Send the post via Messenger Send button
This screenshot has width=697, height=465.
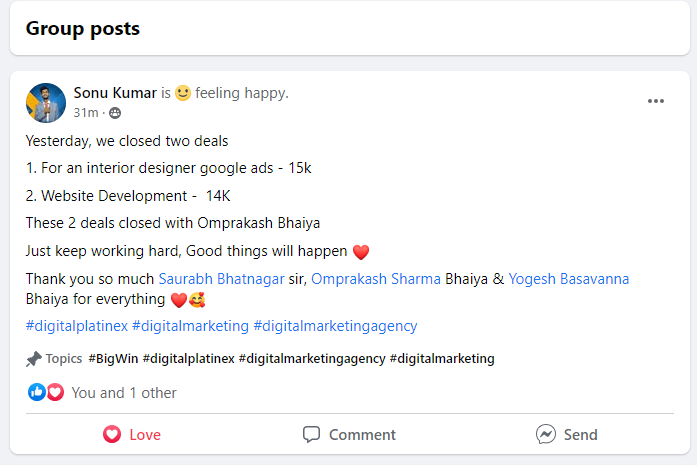[x=566, y=435]
